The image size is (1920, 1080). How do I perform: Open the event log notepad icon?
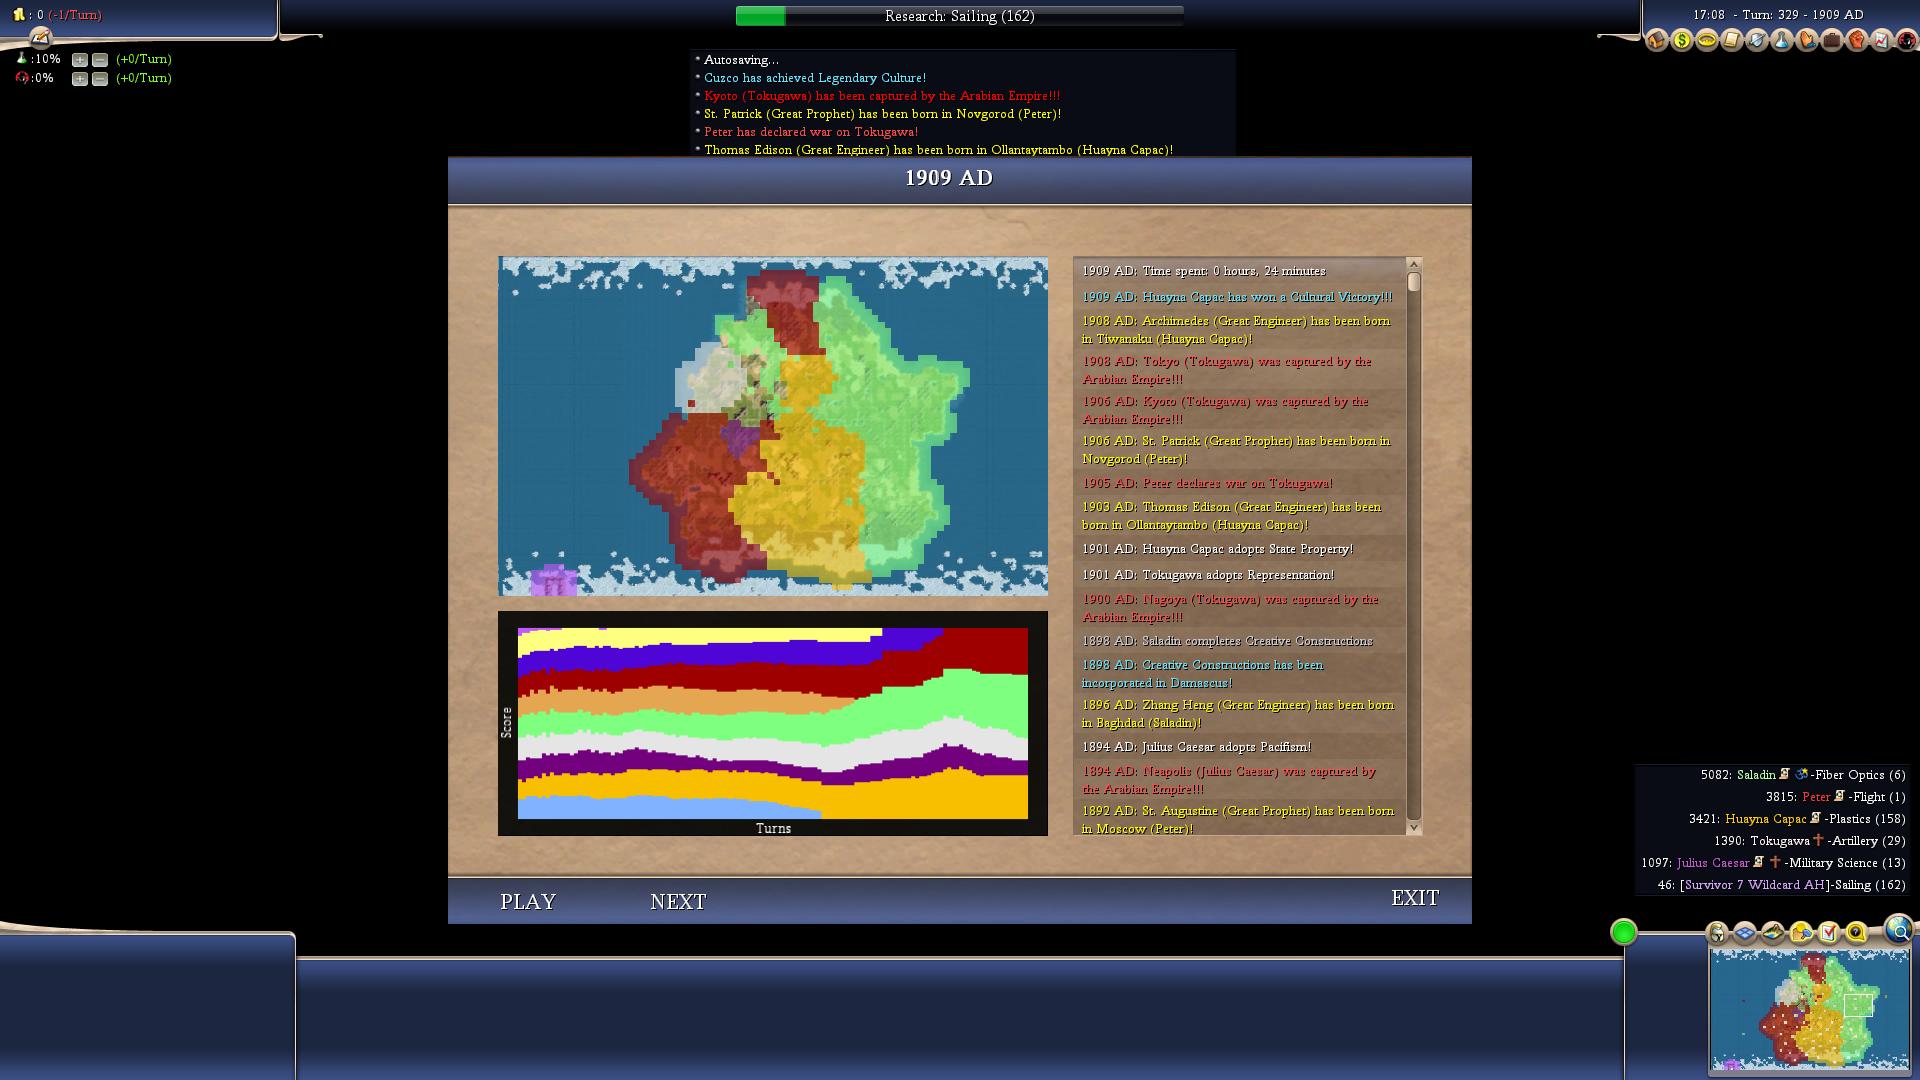[40, 38]
